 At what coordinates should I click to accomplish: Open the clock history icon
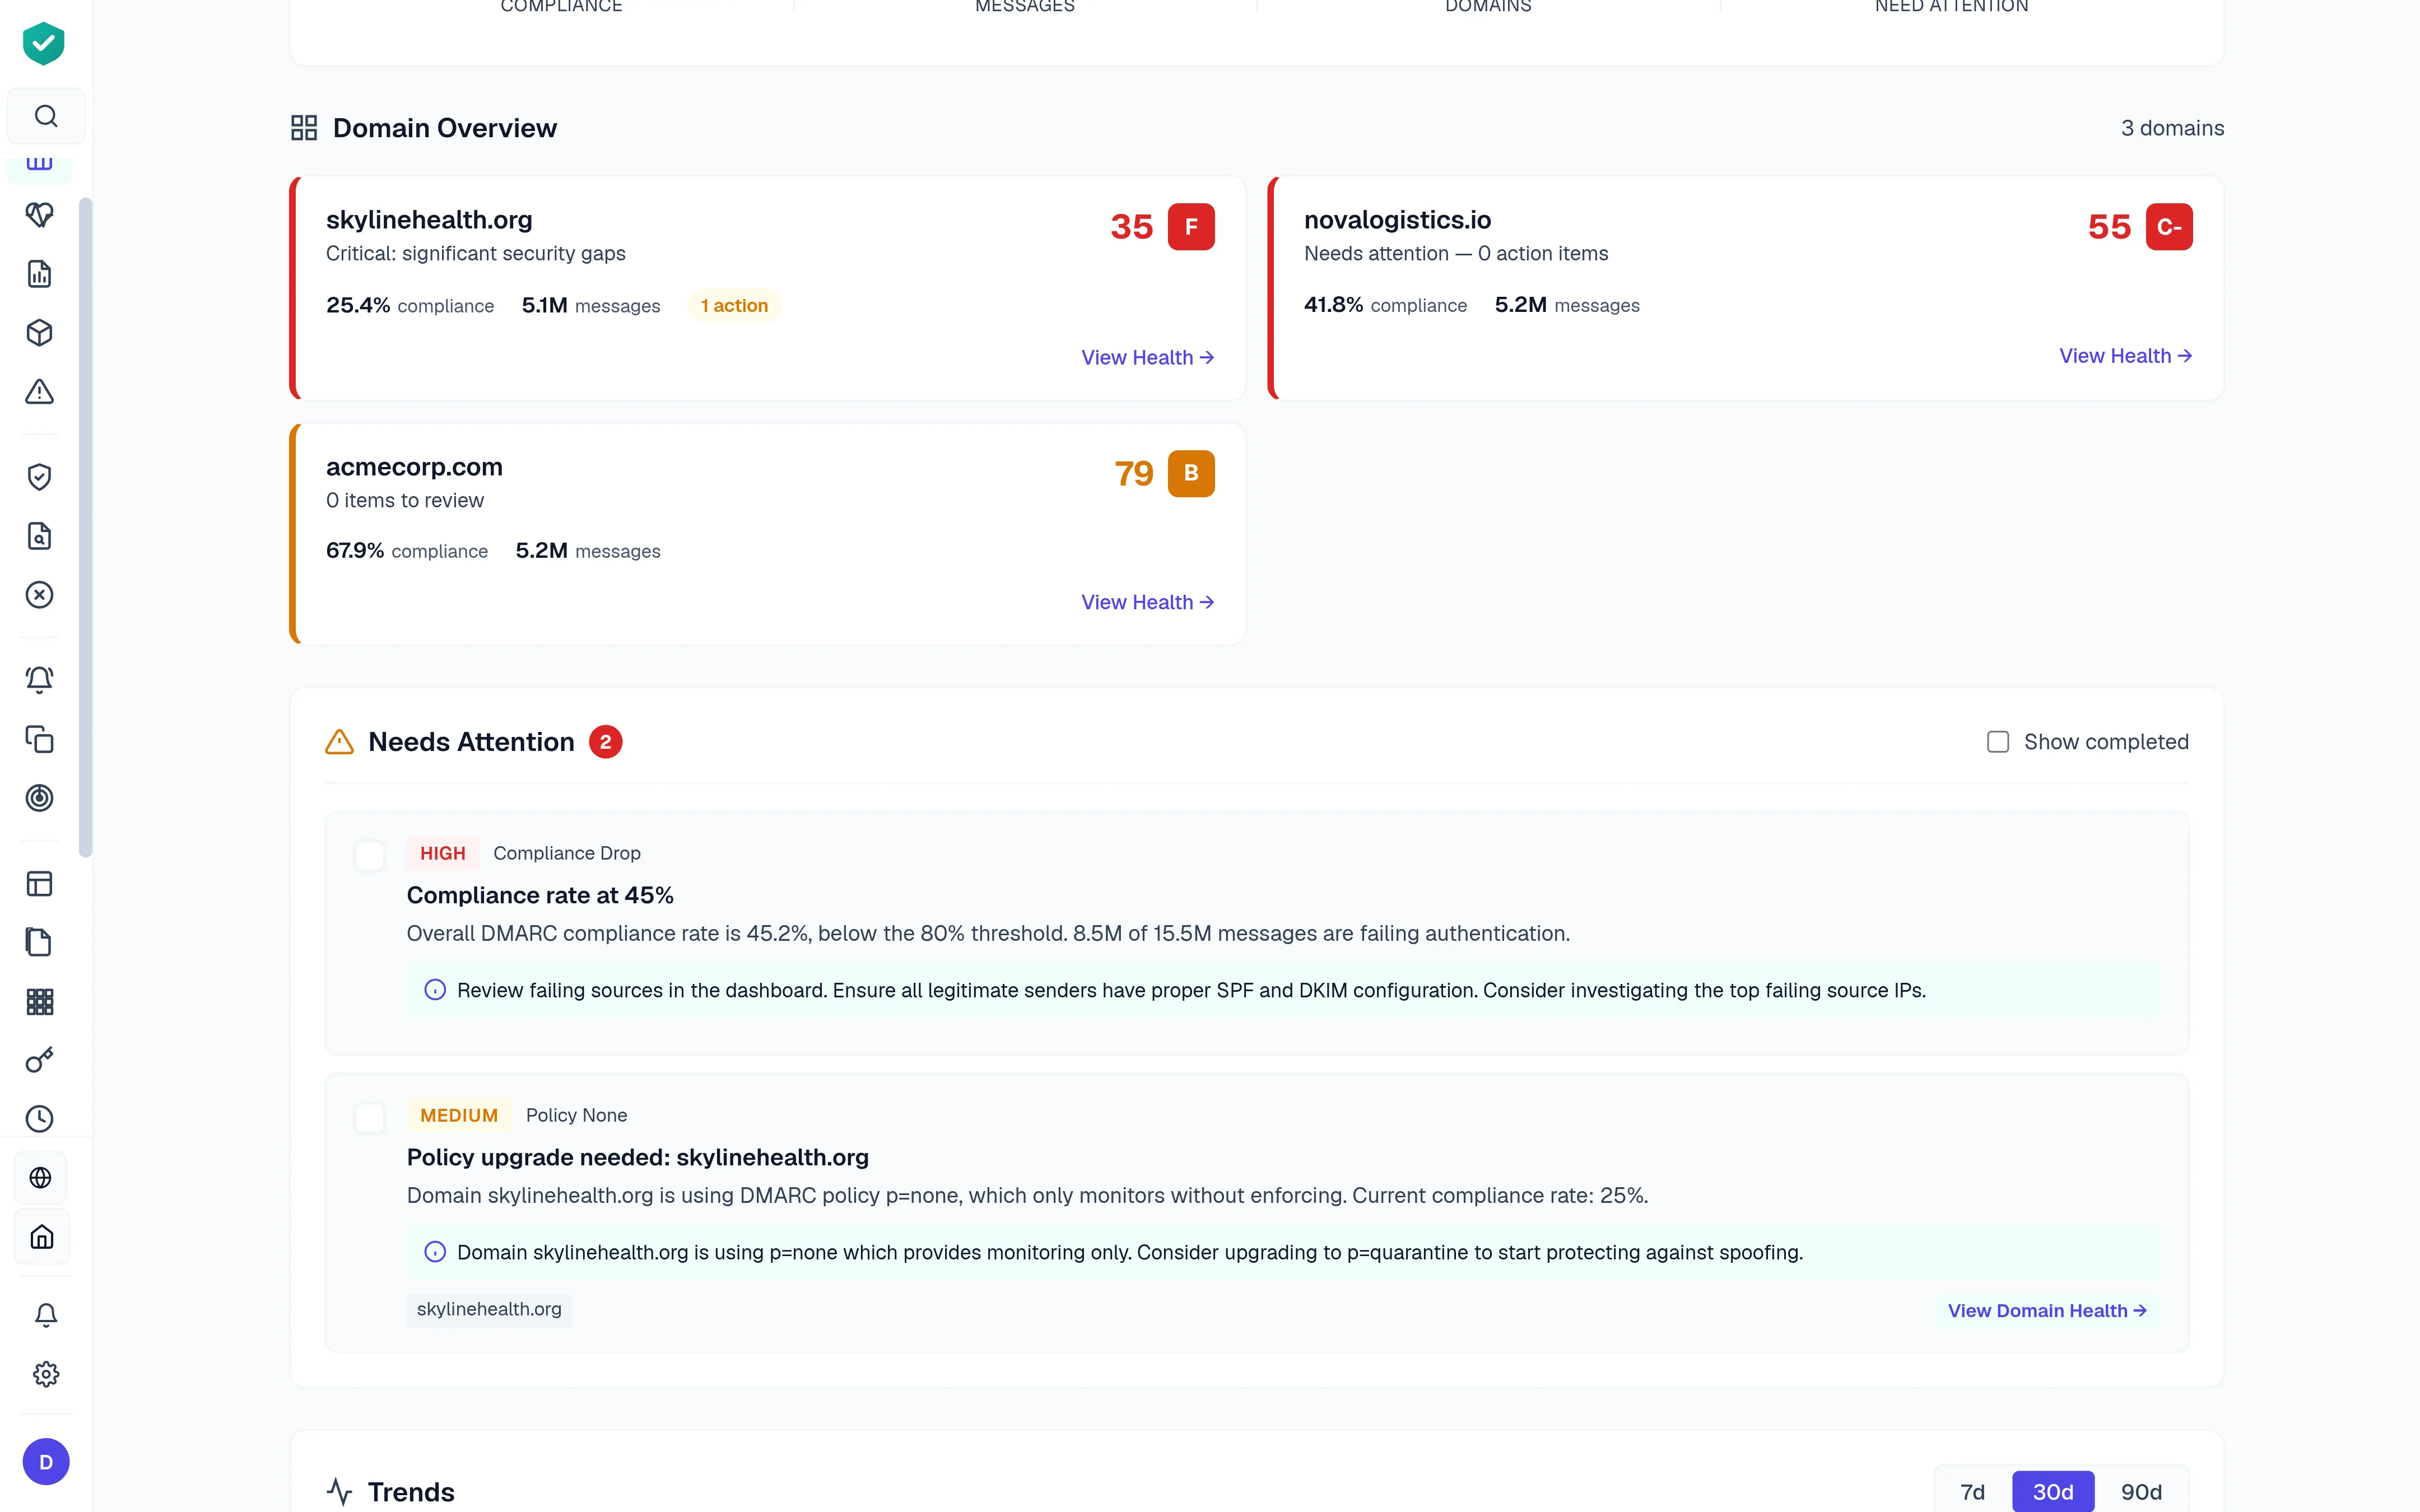pyautogui.click(x=39, y=1118)
